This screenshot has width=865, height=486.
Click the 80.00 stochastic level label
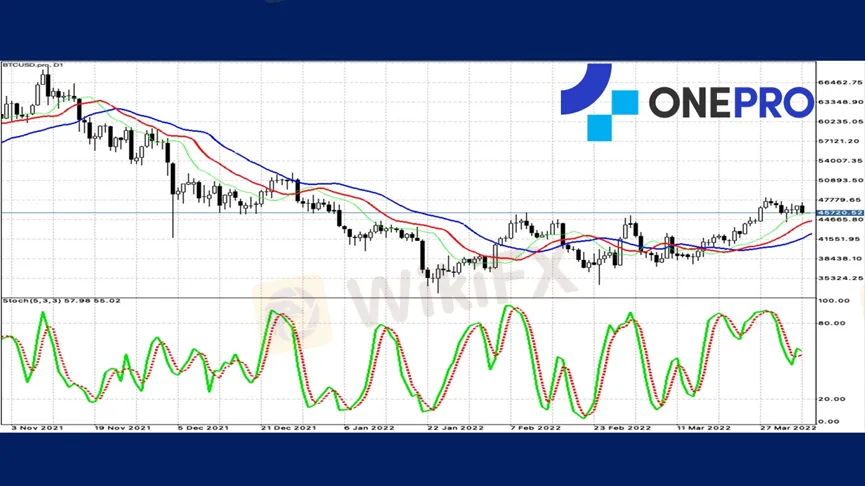(x=831, y=323)
